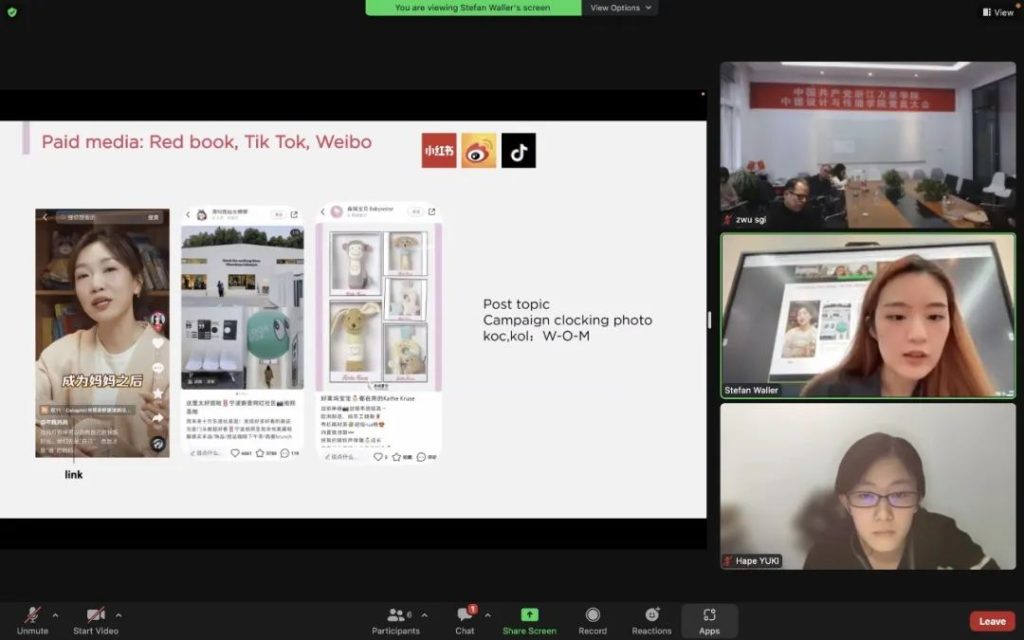1024x640 pixels.
Task: Start recording with the Record button
Action: (592, 620)
